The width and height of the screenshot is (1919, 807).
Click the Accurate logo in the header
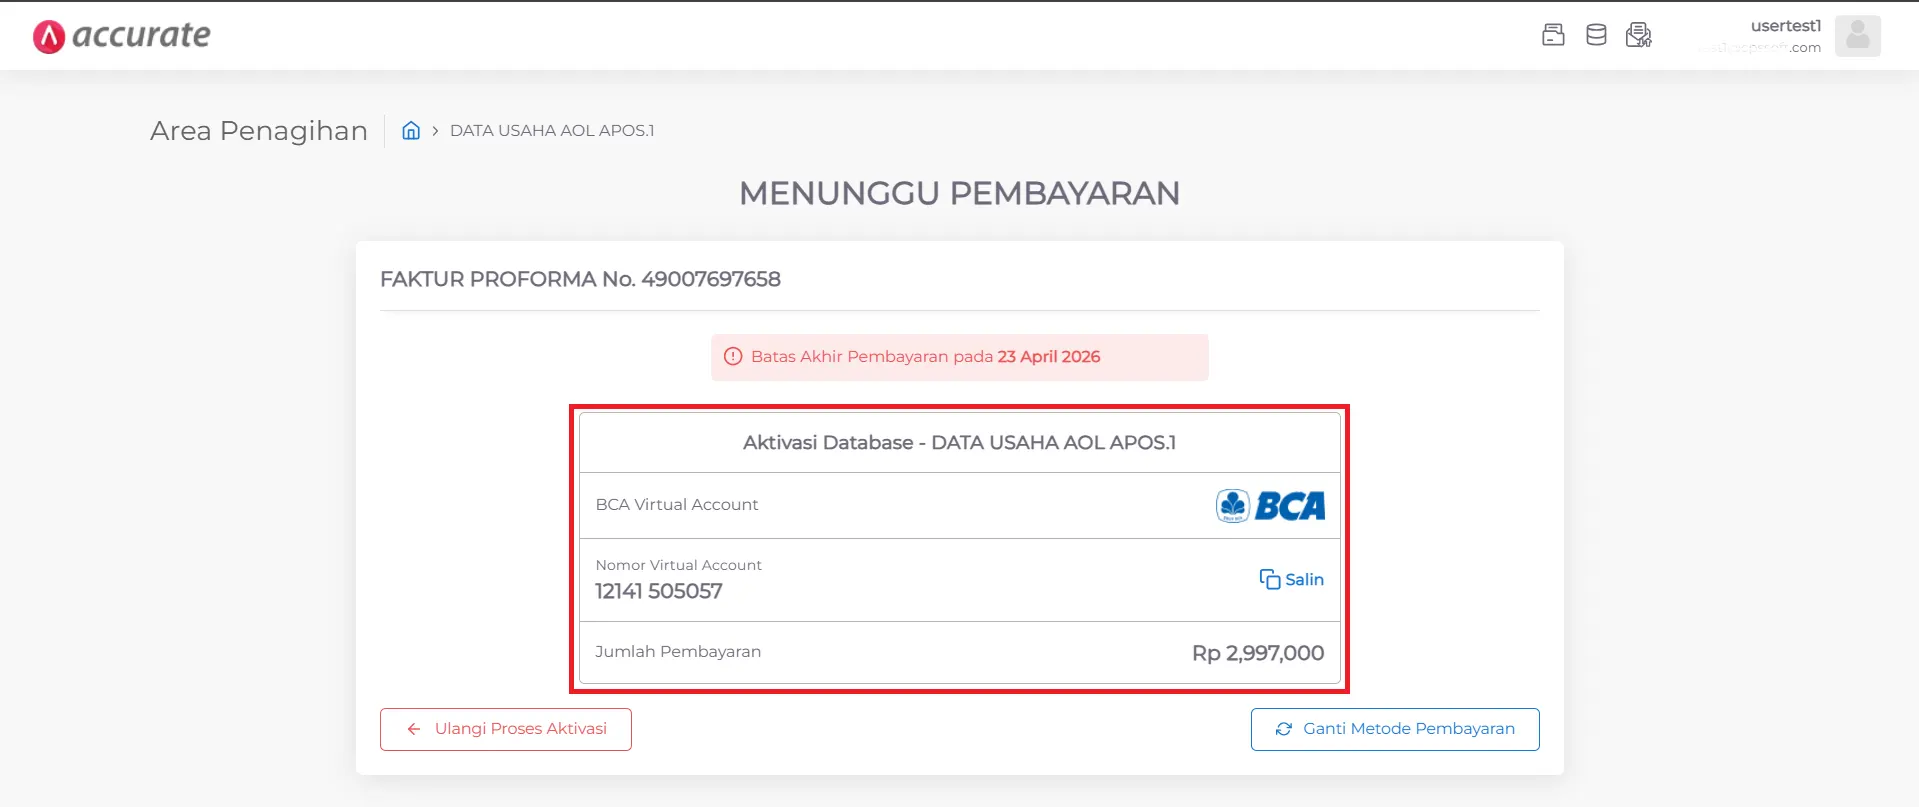(x=121, y=36)
